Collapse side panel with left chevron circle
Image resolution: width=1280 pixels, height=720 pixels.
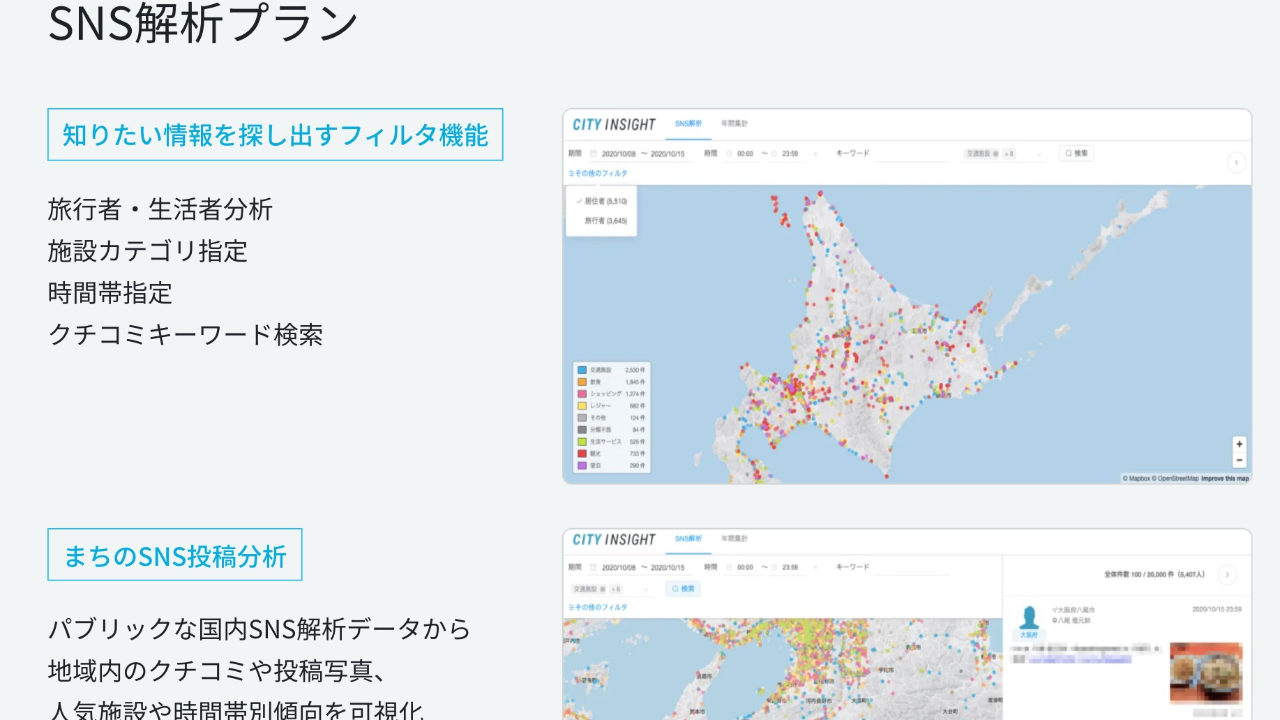1236,162
